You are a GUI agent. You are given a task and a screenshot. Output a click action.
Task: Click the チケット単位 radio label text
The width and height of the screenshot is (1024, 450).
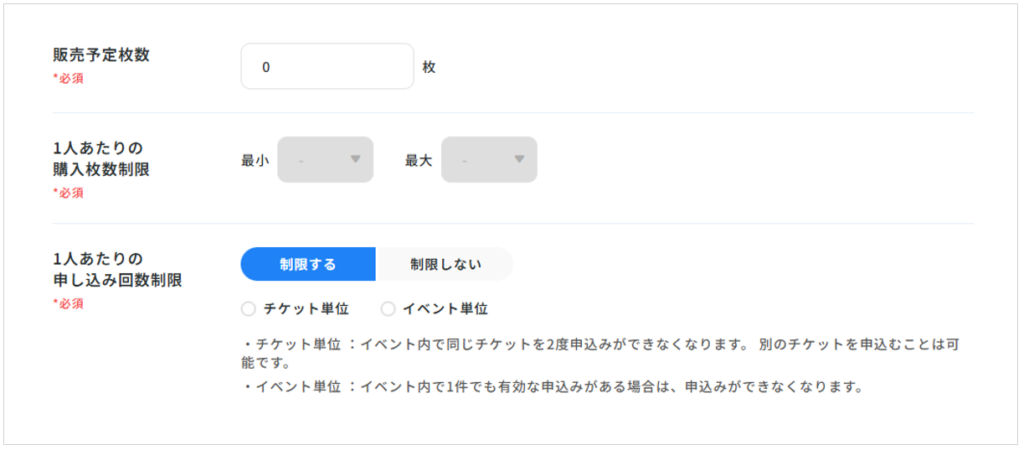pos(306,309)
